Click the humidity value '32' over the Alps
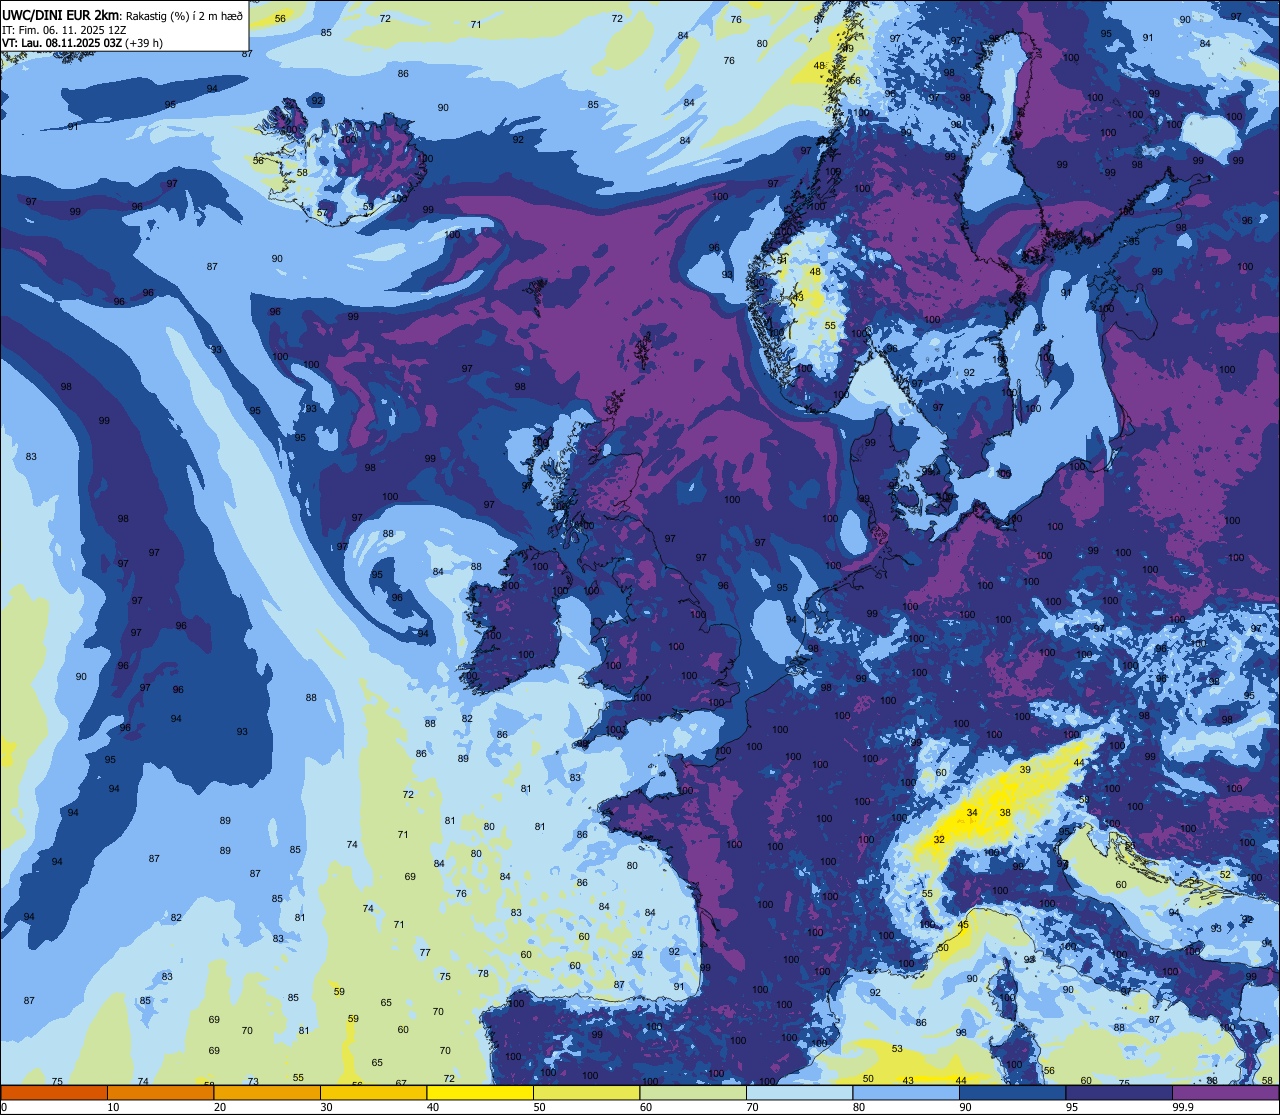1280x1115 pixels. click(939, 839)
